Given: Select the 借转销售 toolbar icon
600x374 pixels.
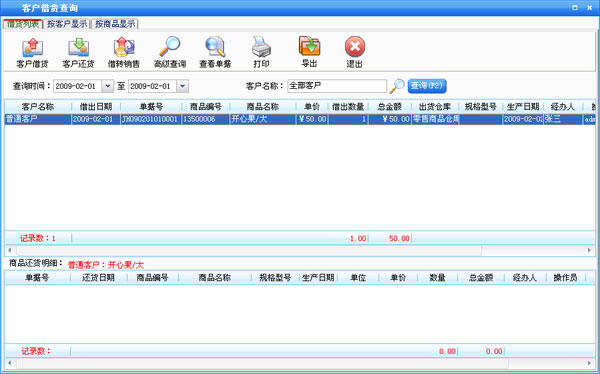Looking at the screenshot, I should pos(124,47).
